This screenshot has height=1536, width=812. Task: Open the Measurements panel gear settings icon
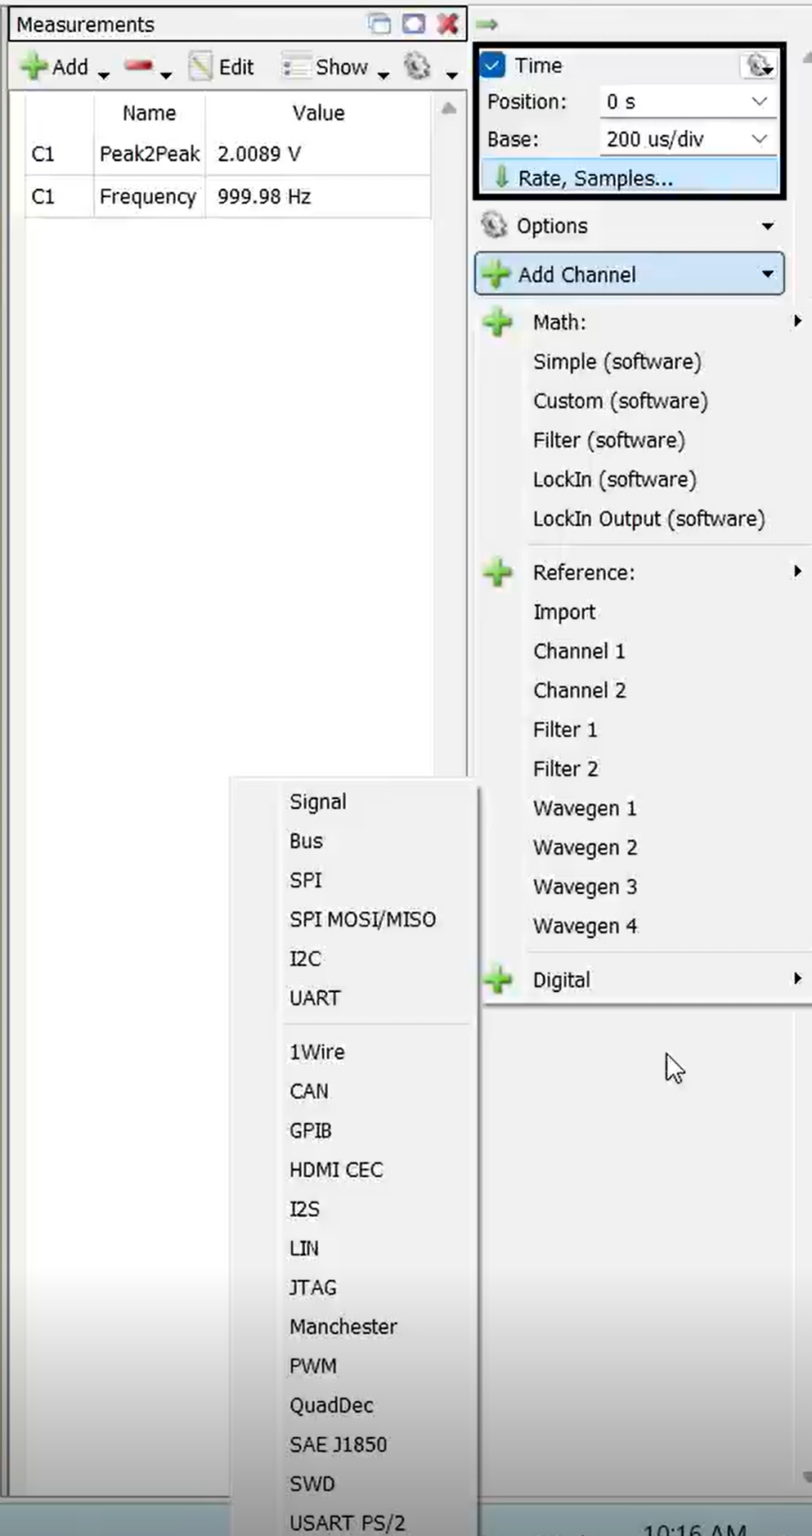(x=417, y=66)
